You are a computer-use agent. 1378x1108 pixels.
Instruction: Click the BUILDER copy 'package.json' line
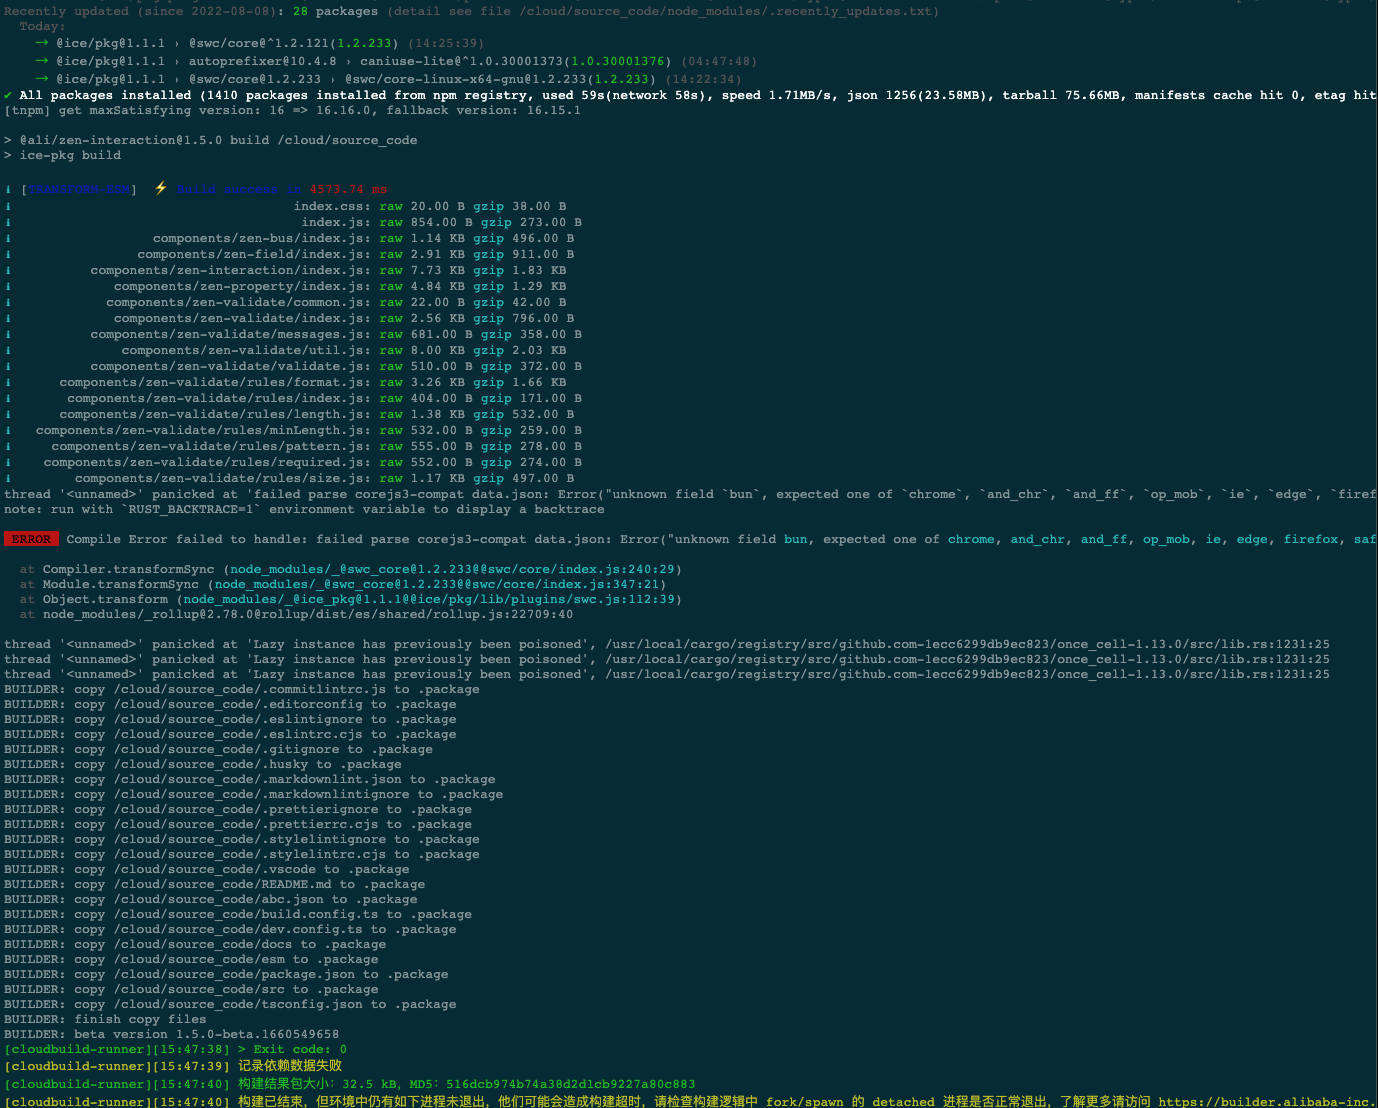[226, 974]
